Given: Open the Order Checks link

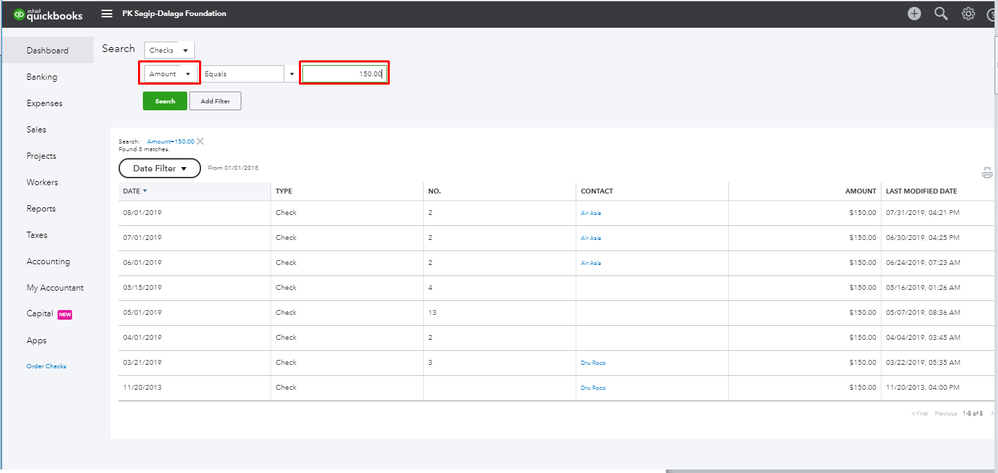Looking at the screenshot, I should pos(46,366).
